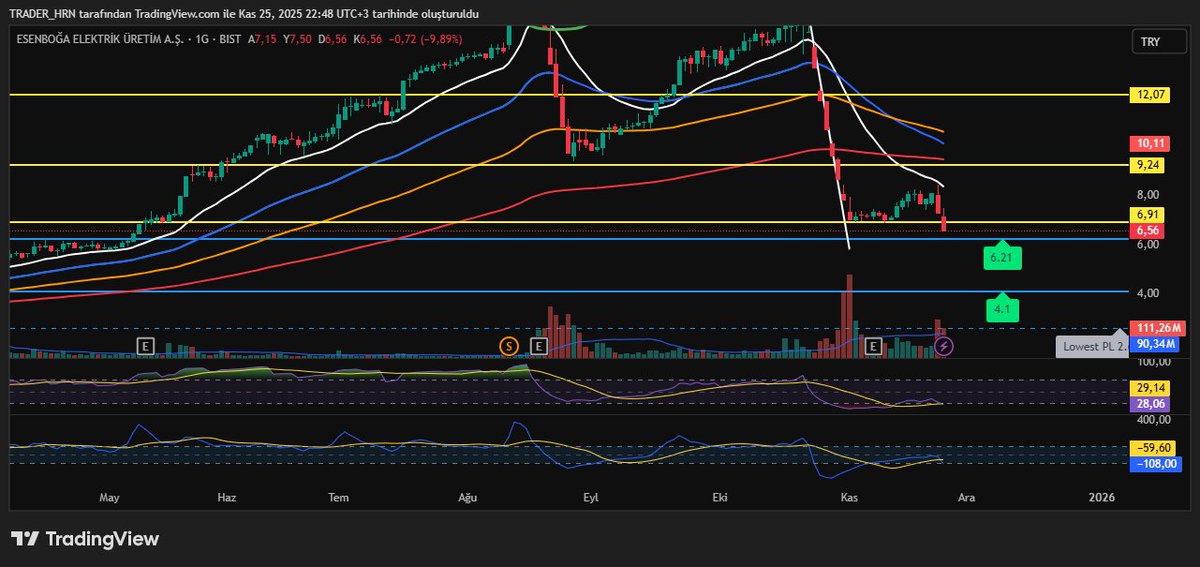Click the Tem label on time axis
The height and width of the screenshot is (567, 1200).
pos(340,496)
